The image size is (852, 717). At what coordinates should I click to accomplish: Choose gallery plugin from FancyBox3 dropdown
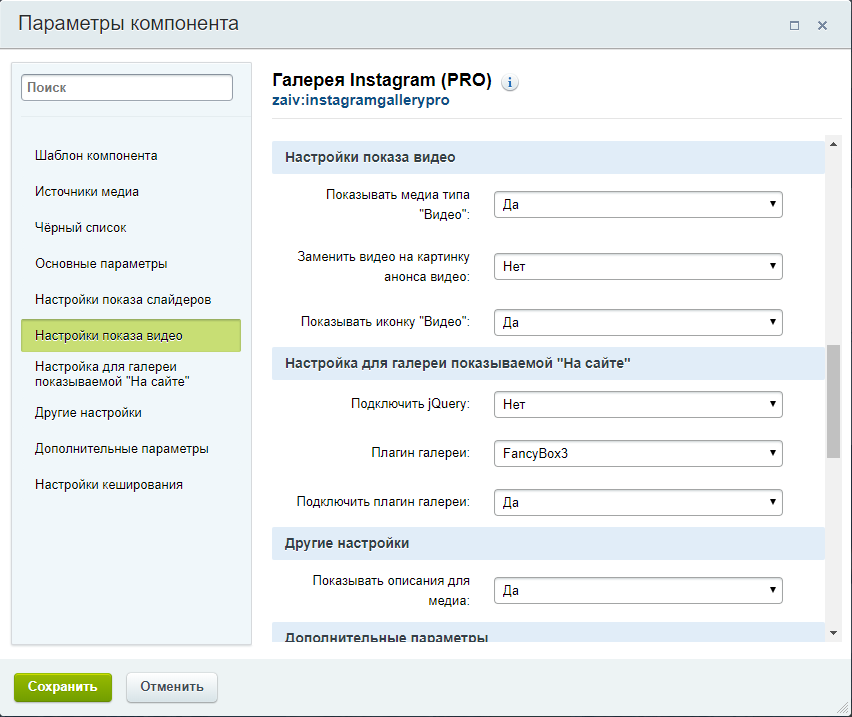[638, 453]
